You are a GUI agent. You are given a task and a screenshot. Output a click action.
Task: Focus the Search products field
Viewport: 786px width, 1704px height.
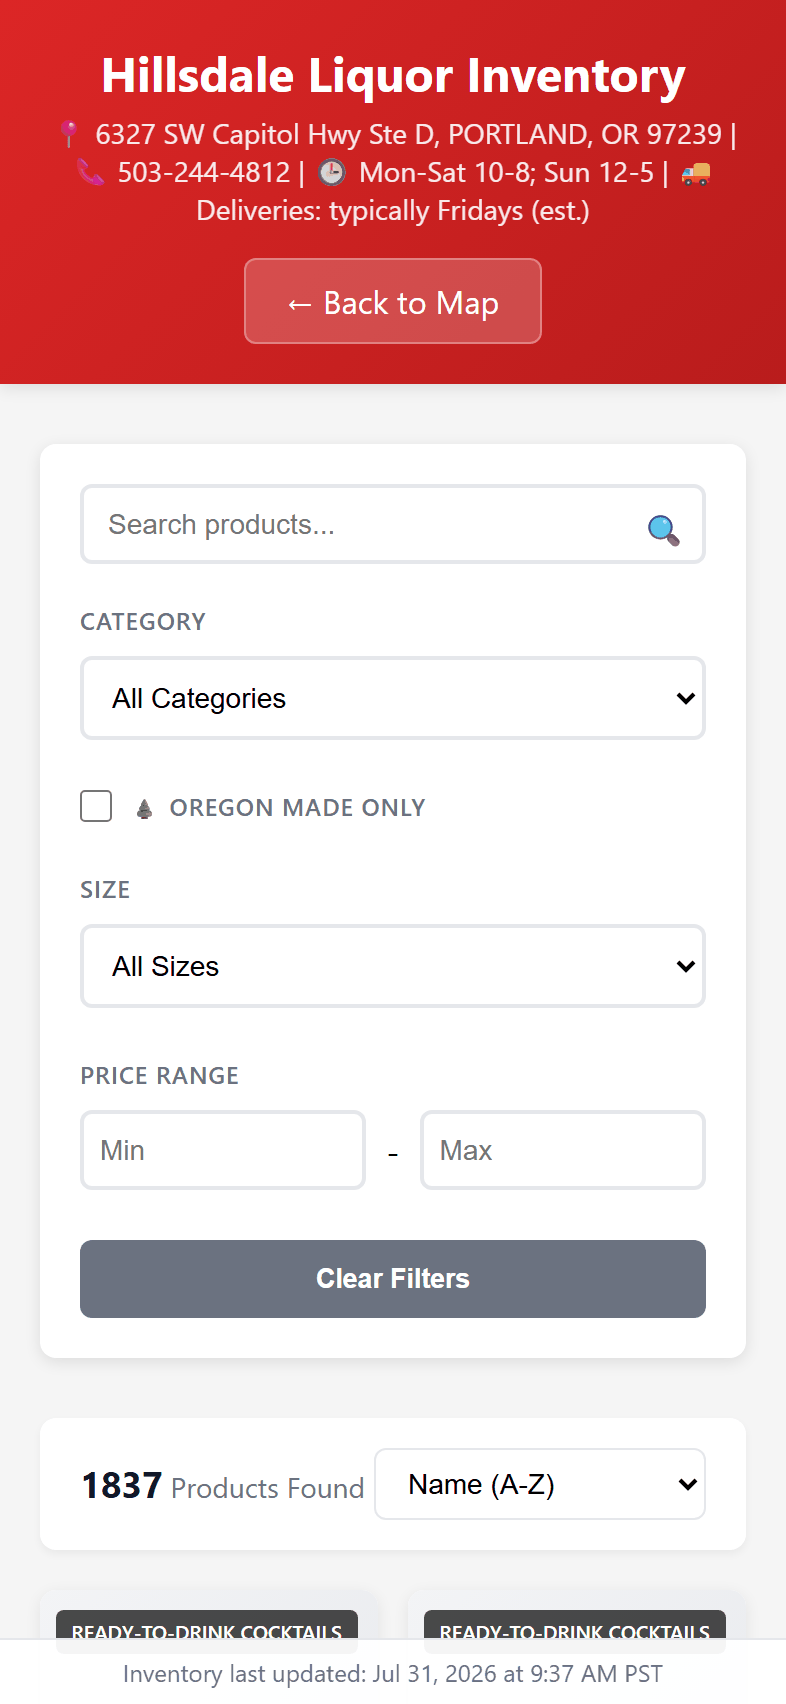click(393, 524)
